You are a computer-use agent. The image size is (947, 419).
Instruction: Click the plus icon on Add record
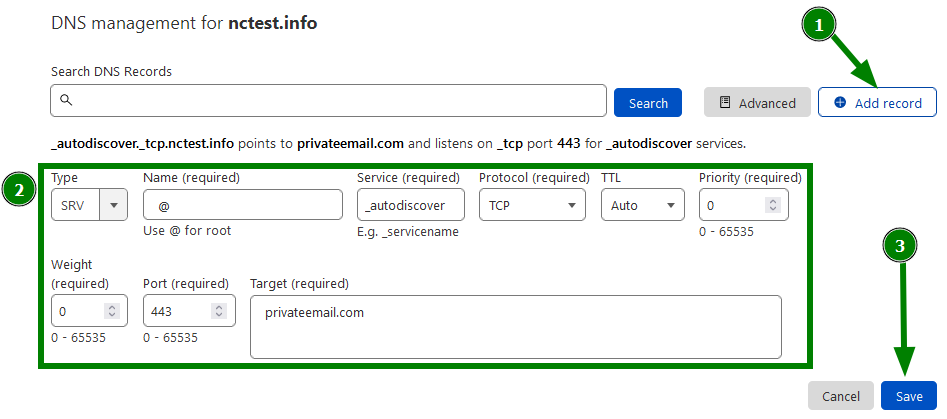point(839,103)
